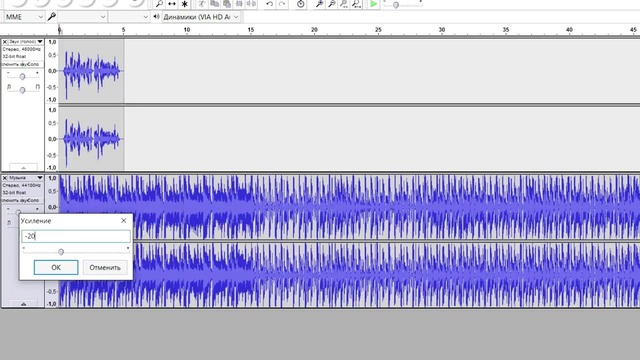This screenshot has height=360, width=640.
Task: Zoom Out magnifier icon
Action: click(x=332, y=4)
